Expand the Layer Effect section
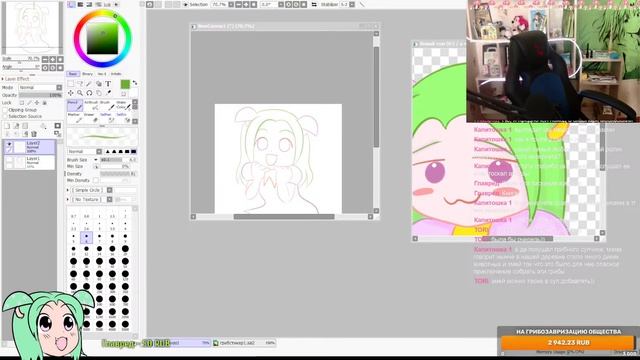This screenshot has width=640, height=360. pos(3,79)
